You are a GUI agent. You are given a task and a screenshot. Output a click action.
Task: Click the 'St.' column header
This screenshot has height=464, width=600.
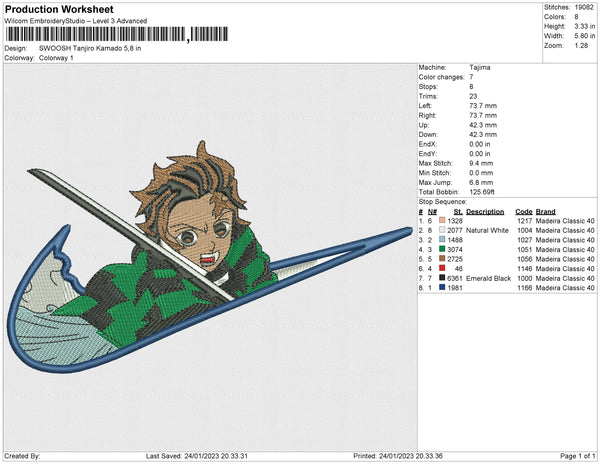tap(458, 212)
